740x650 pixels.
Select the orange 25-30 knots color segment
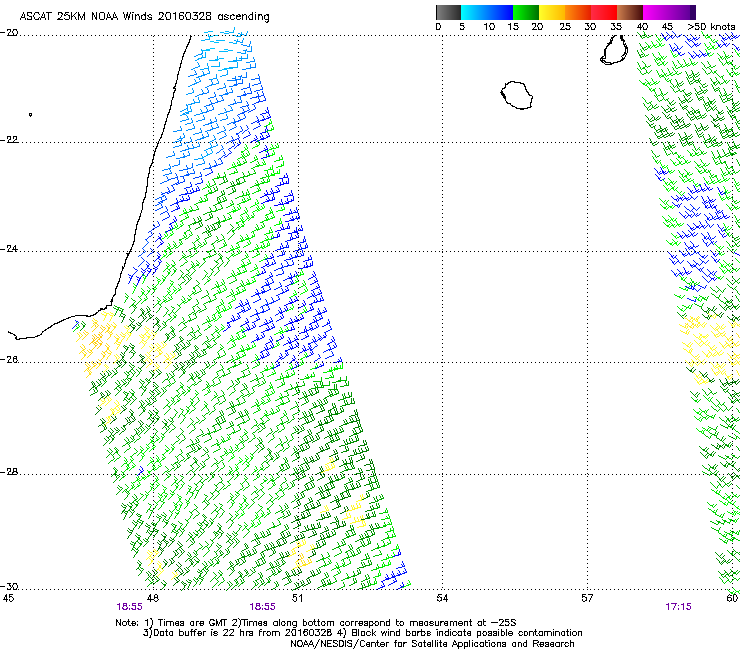578,12
